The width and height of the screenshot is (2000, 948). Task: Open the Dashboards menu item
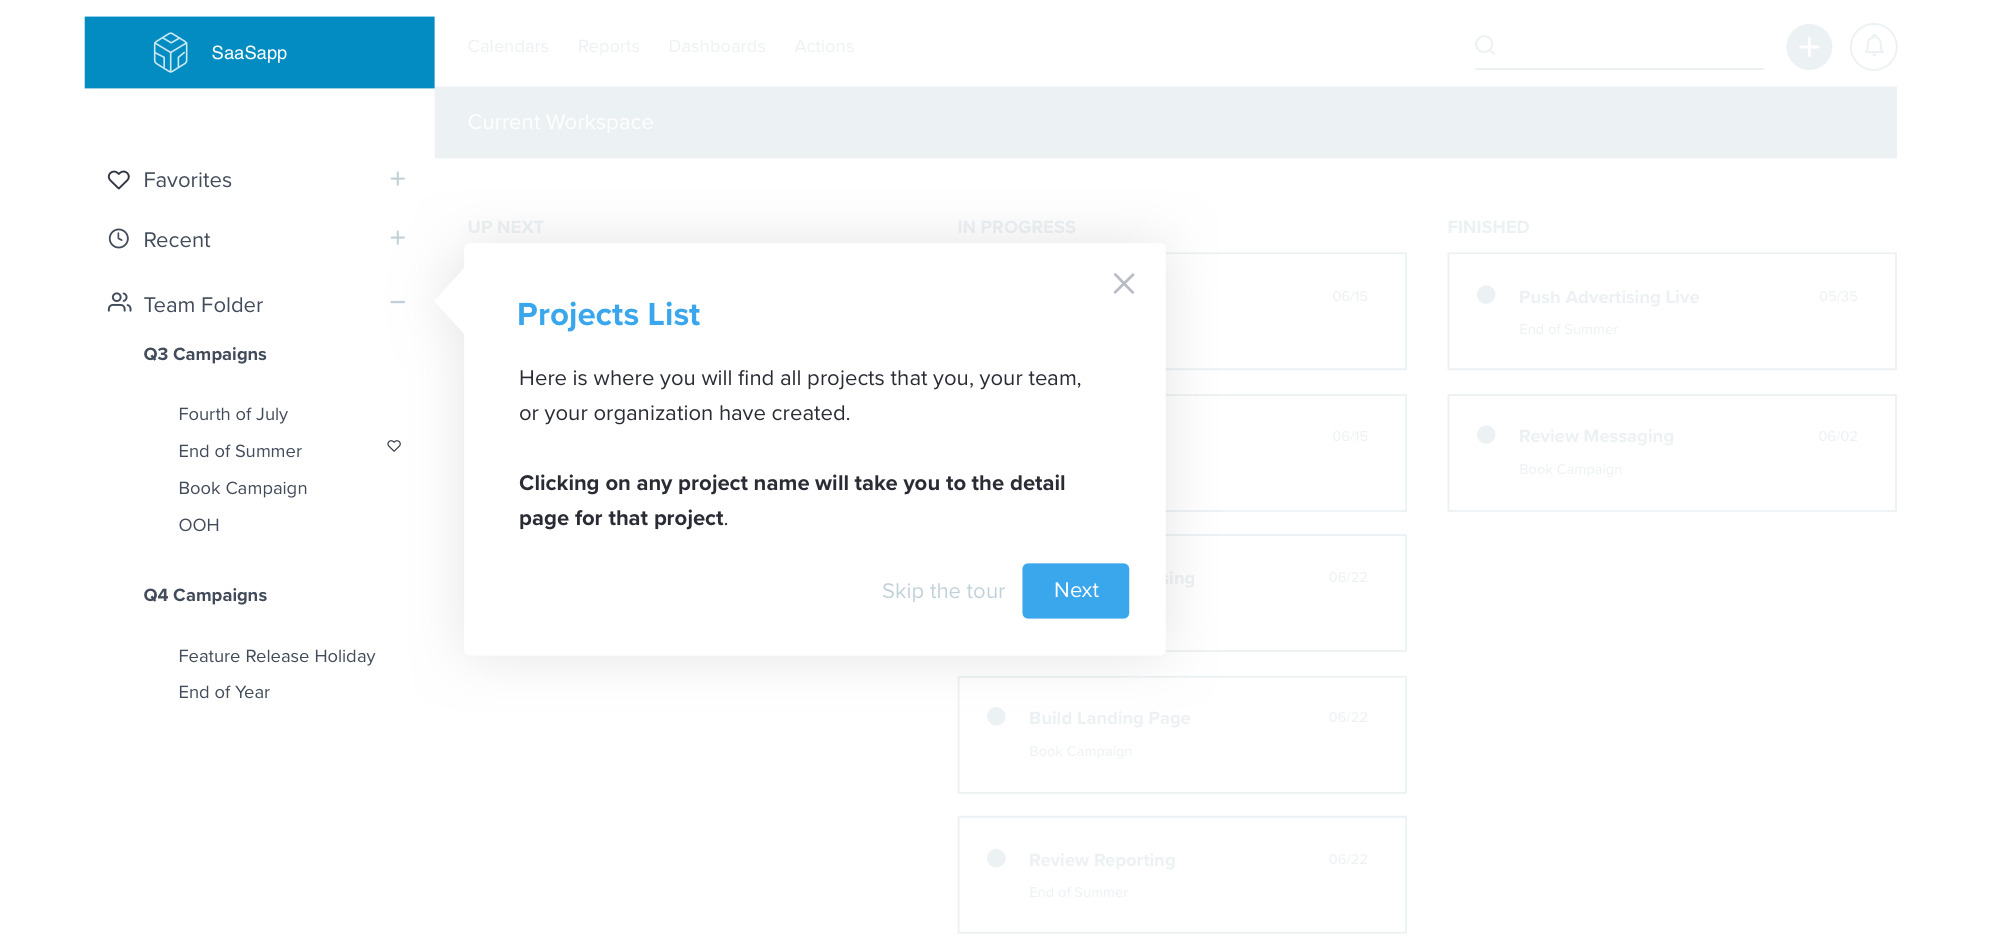717,46
